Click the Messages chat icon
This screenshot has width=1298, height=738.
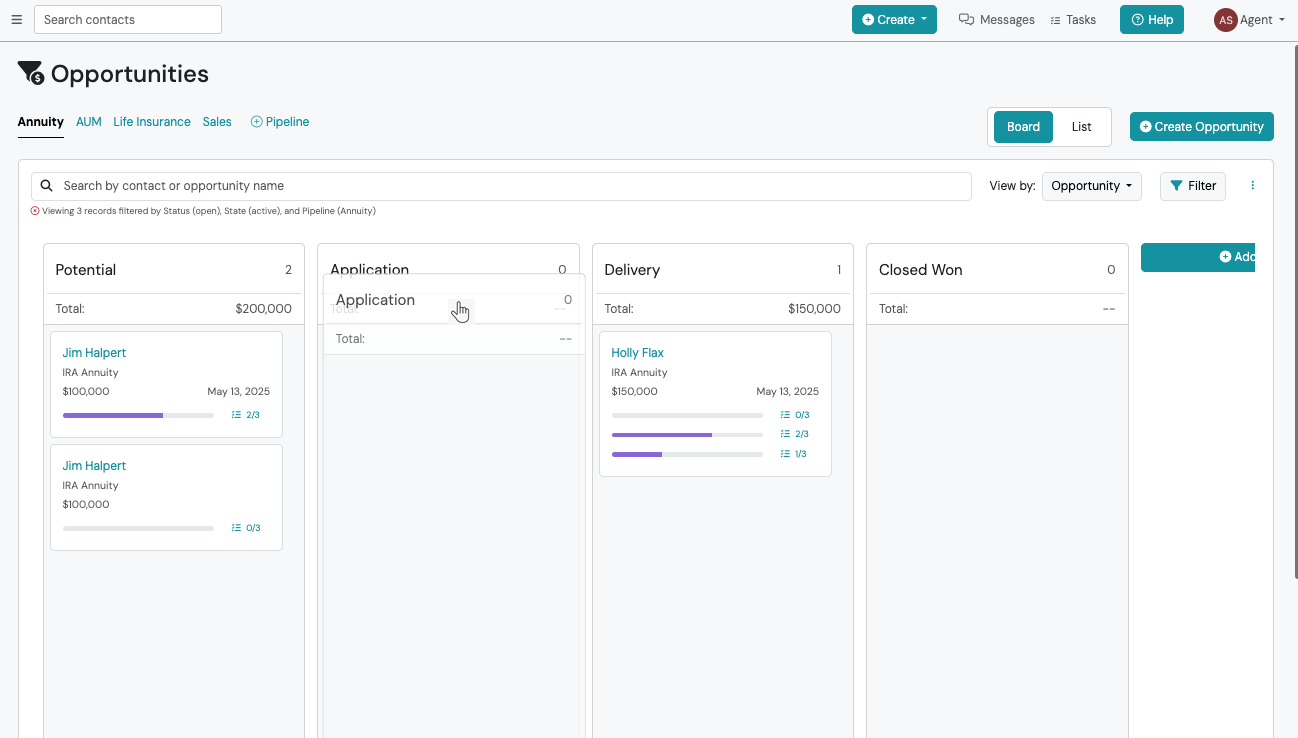tap(966, 20)
